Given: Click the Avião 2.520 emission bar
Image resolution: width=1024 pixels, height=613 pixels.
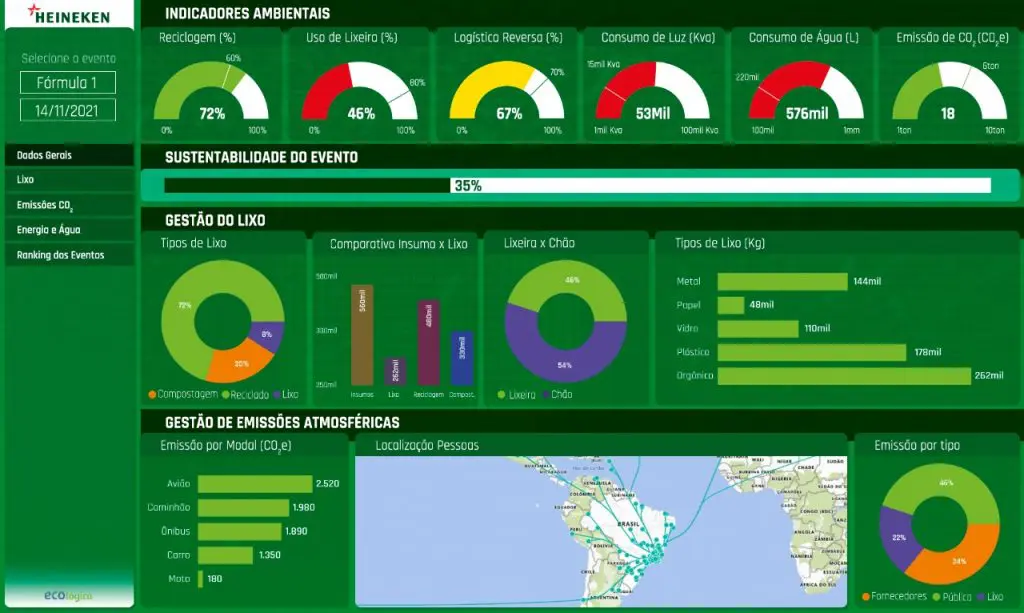Looking at the screenshot, I should 255,484.
